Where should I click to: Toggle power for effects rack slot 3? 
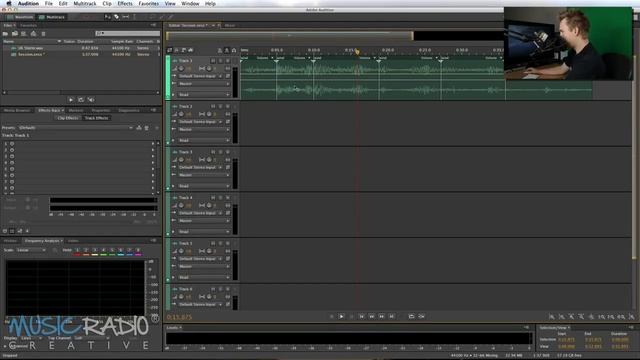(12, 156)
